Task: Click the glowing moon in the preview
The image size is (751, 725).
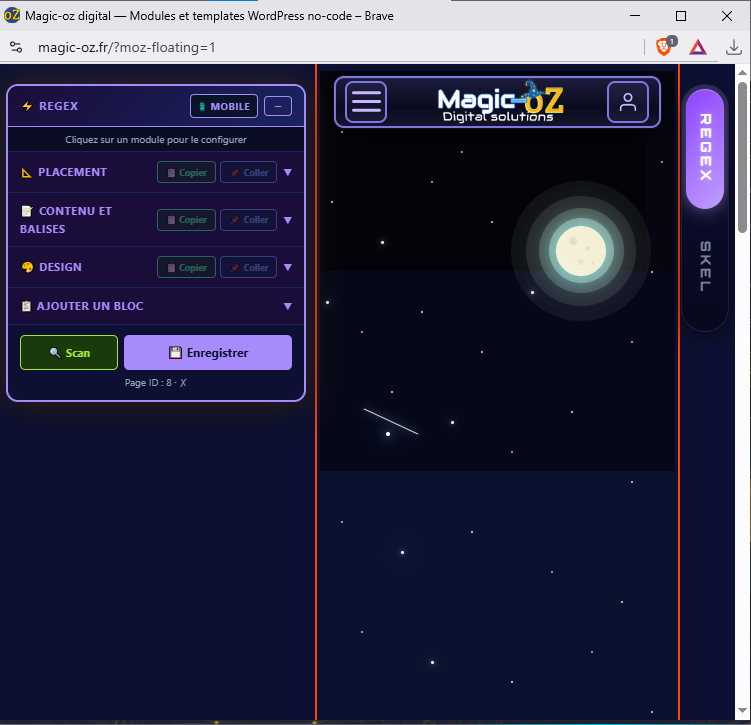Action: [581, 251]
